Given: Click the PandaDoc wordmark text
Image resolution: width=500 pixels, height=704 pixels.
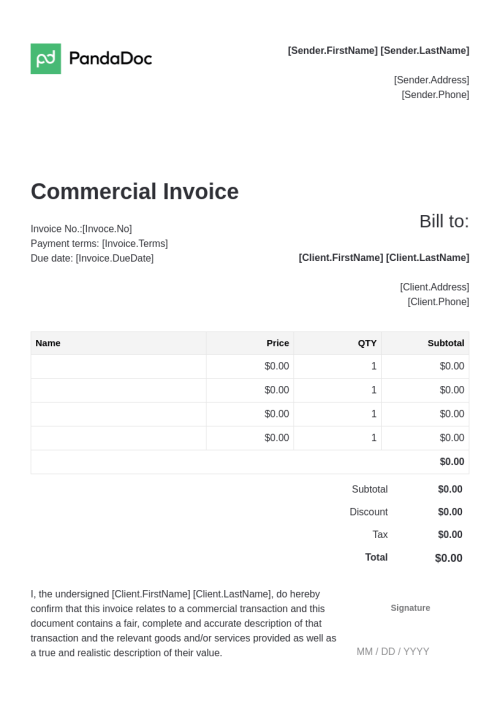Looking at the screenshot, I should click(110, 58).
